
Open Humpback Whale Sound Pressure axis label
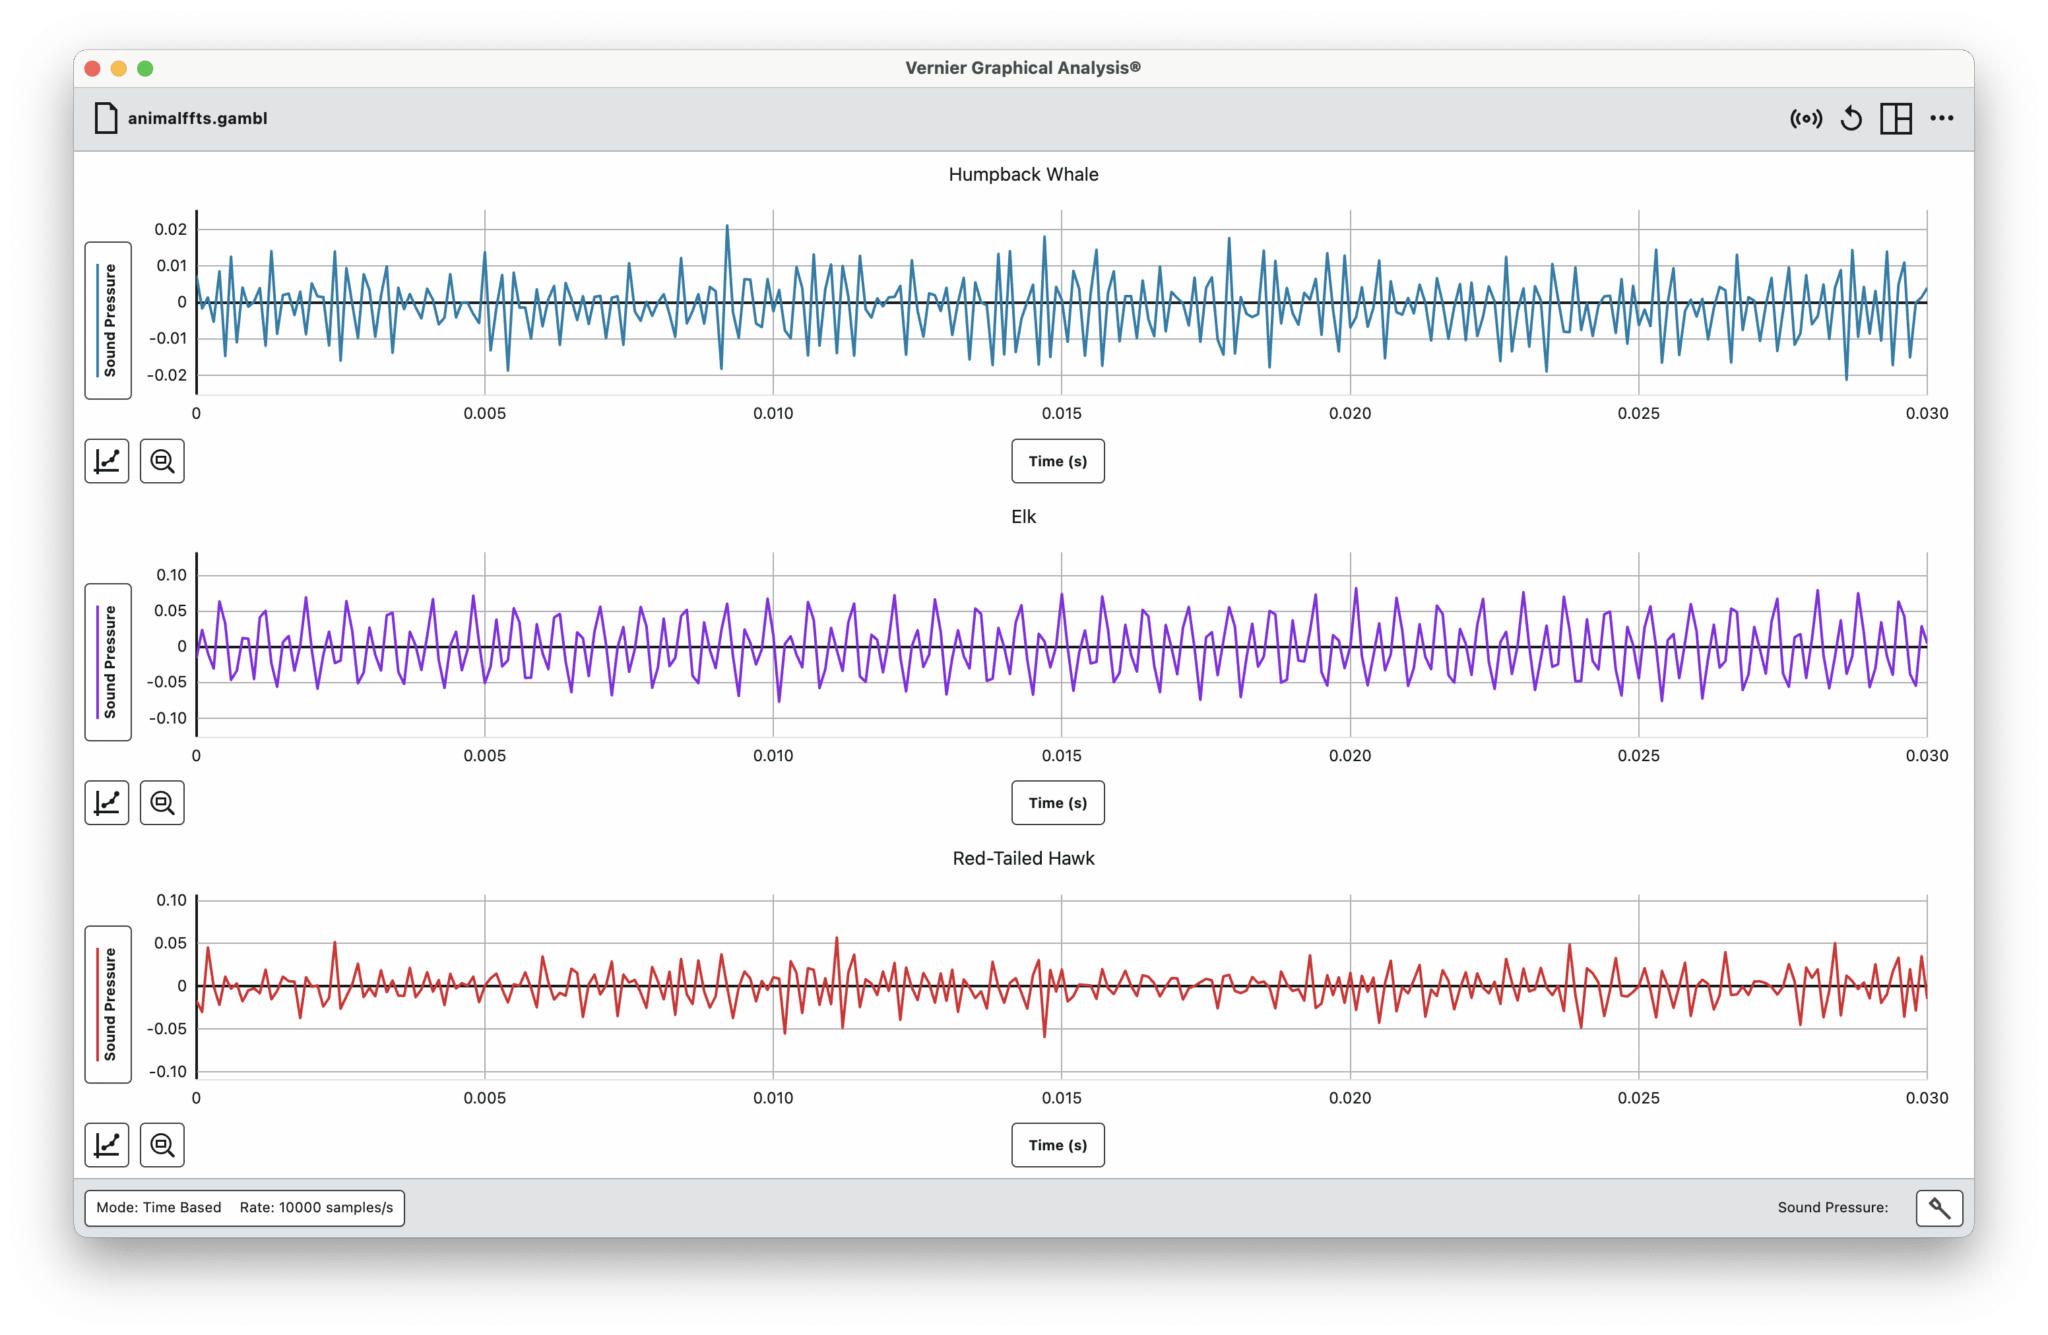pos(108,321)
